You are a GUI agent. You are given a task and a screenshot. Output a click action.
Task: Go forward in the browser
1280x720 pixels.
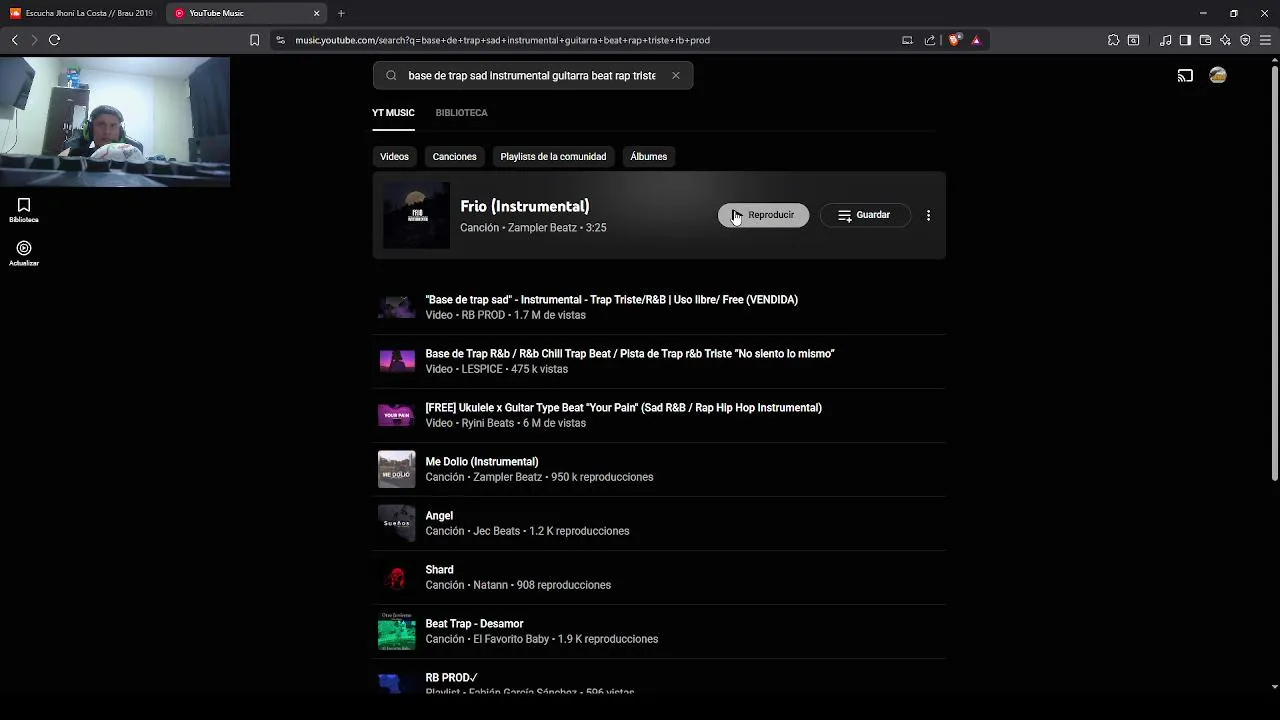(x=34, y=40)
